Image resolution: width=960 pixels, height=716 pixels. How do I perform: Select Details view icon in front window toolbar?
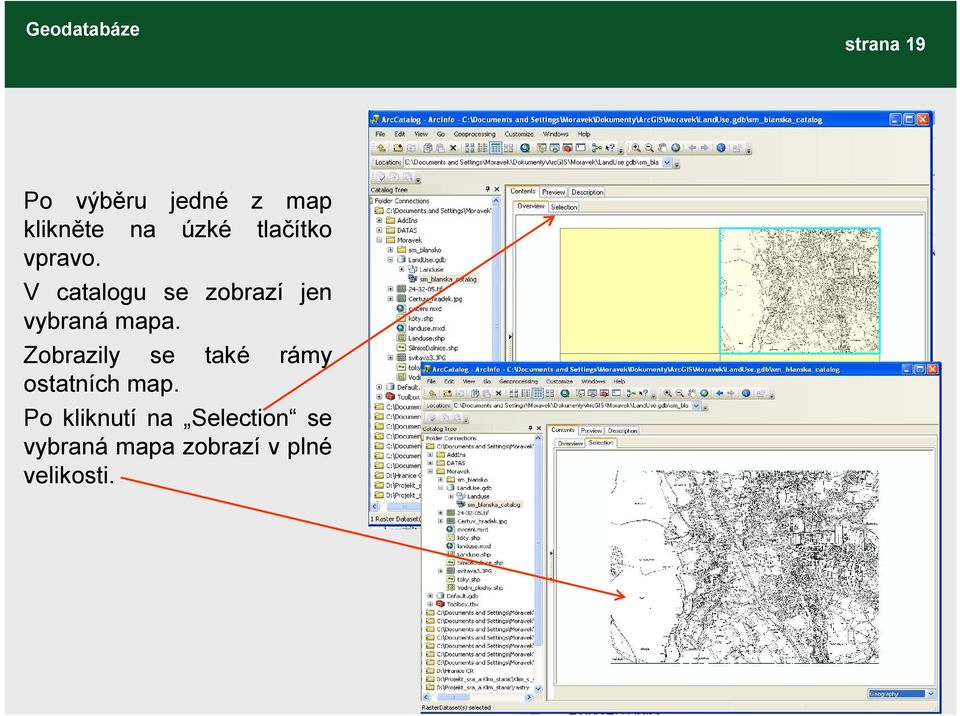pyautogui.click(x=538, y=393)
